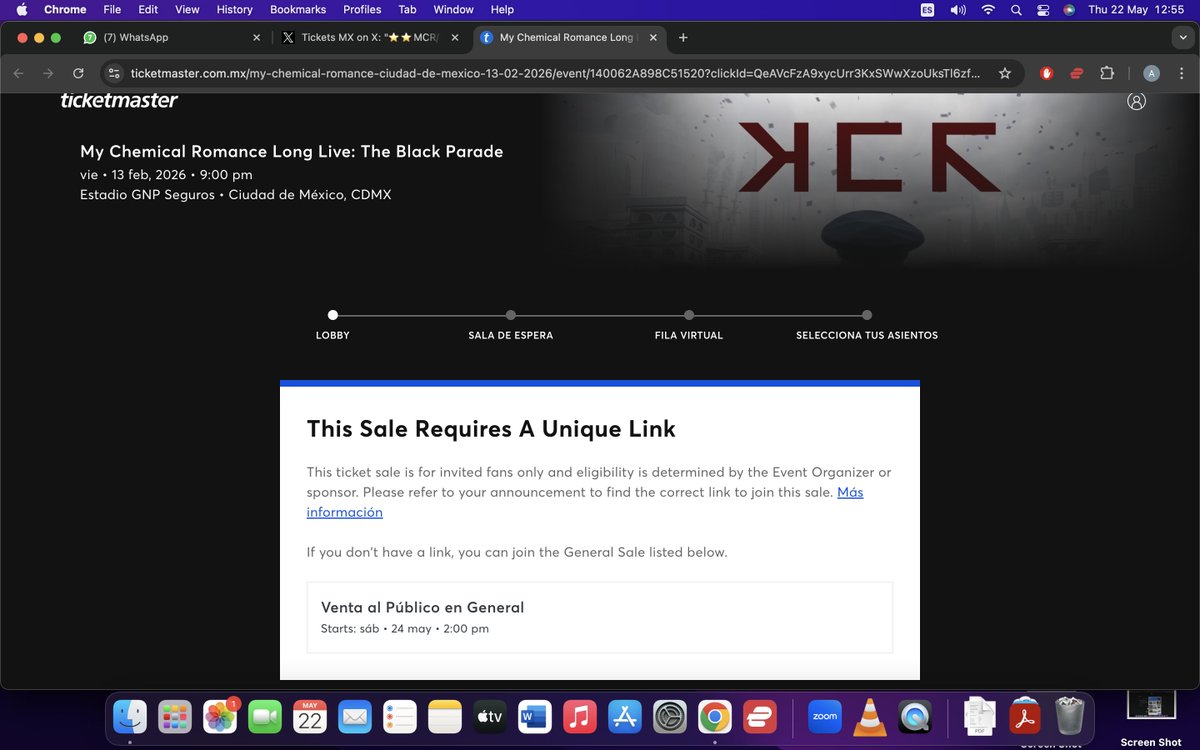The image size is (1200, 750).
Task: Open App Store from the Dock
Action: click(x=624, y=716)
